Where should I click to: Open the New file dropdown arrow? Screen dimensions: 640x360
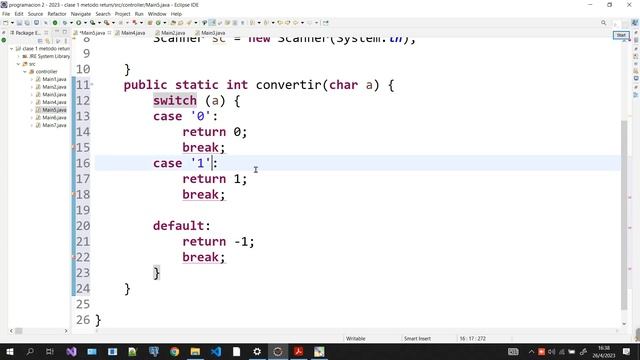tap(12, 23)
